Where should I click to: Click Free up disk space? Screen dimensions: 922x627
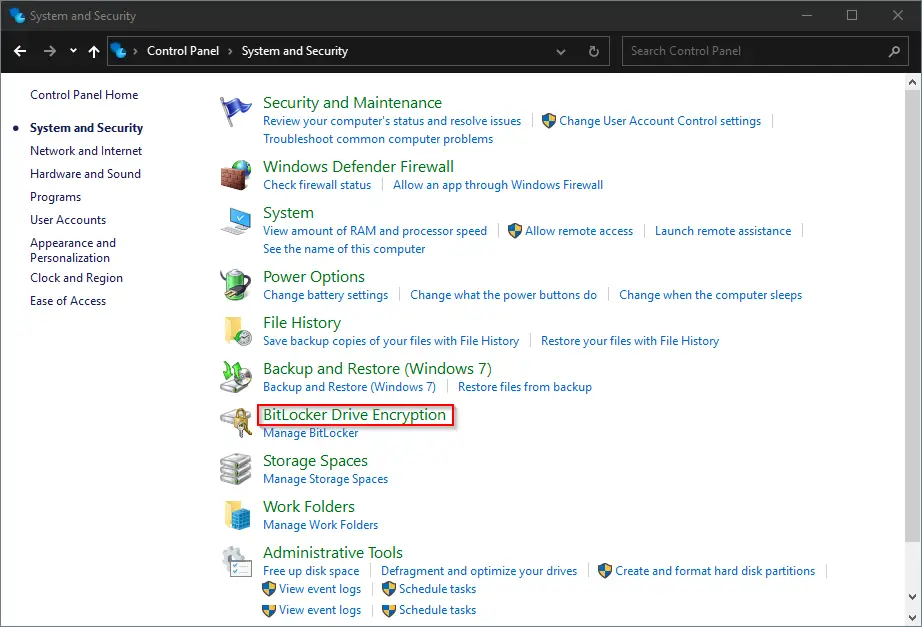[x=311, y=571]
